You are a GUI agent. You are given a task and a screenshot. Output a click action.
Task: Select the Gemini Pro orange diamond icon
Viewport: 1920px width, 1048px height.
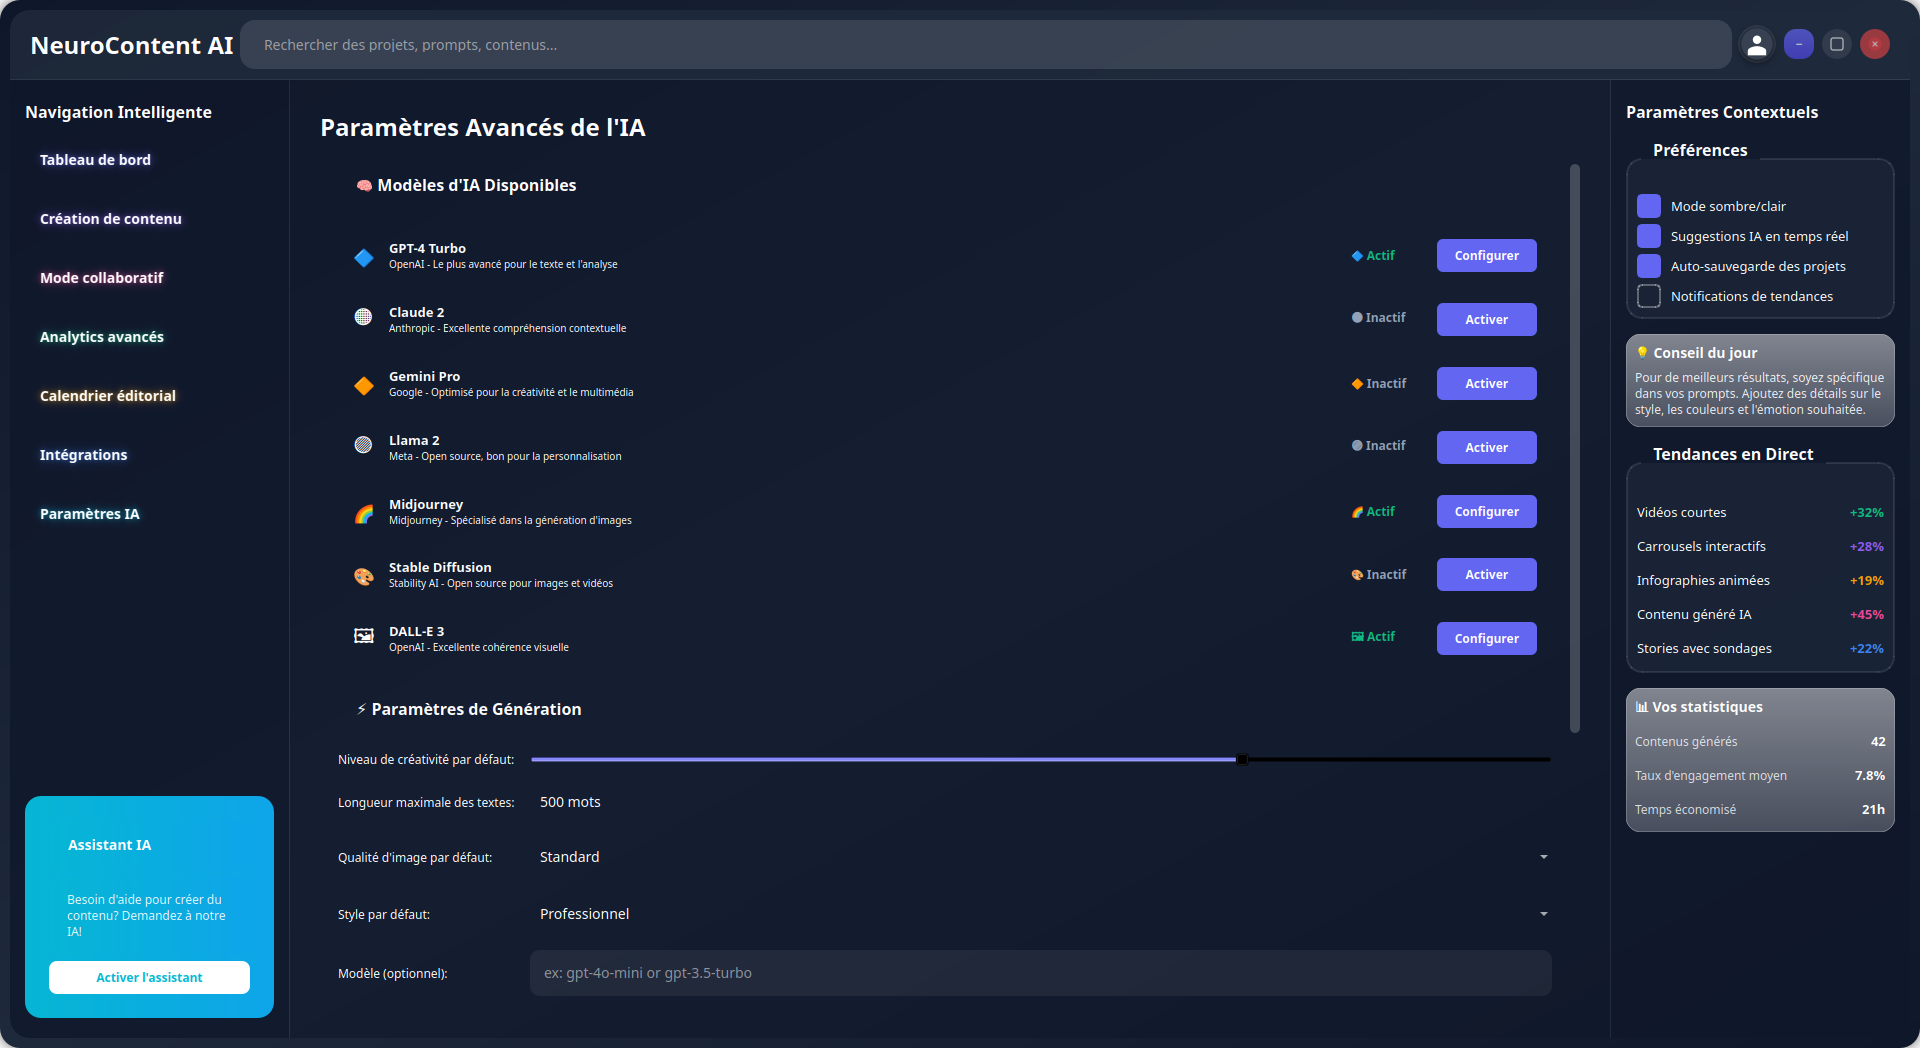(364, 386)
